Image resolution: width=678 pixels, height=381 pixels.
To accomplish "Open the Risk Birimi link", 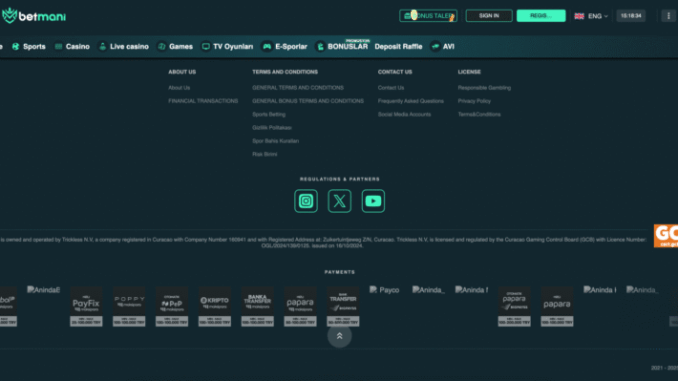I will tap(265, 154).
